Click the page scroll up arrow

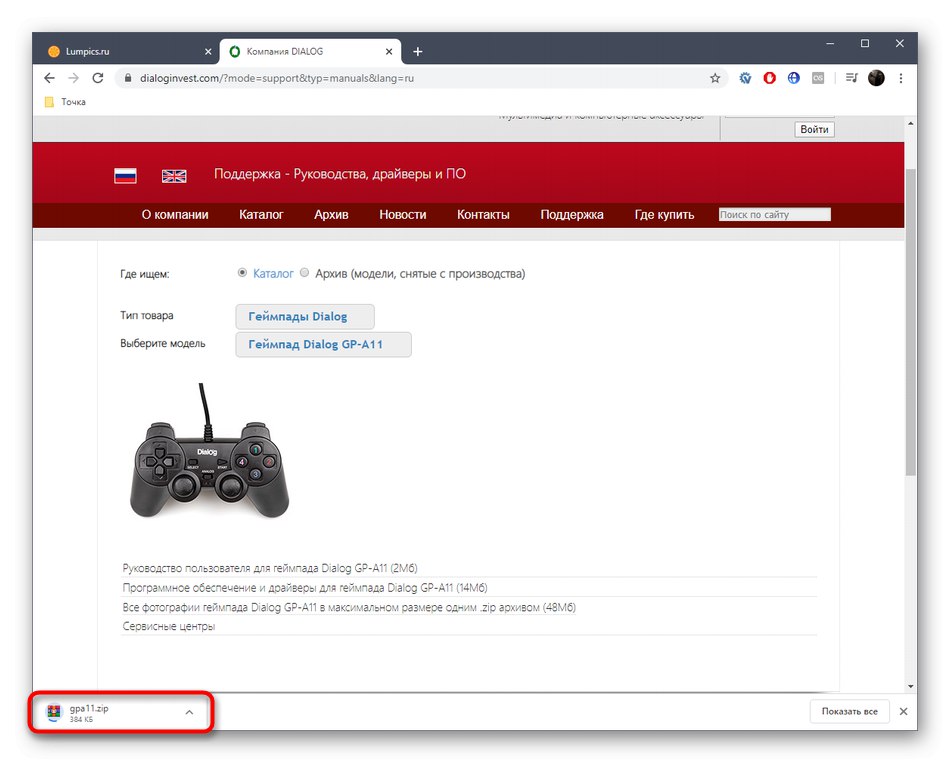[x=910, y=124]
